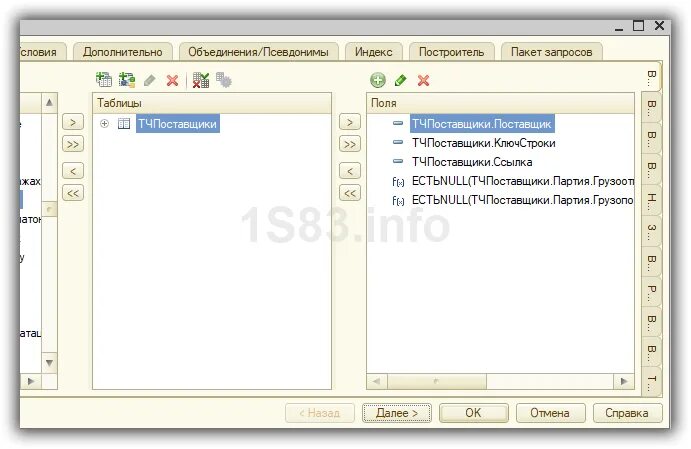Click the green plus add field icon
Viewport: 691px width, 449px height.
pos(378,80)
